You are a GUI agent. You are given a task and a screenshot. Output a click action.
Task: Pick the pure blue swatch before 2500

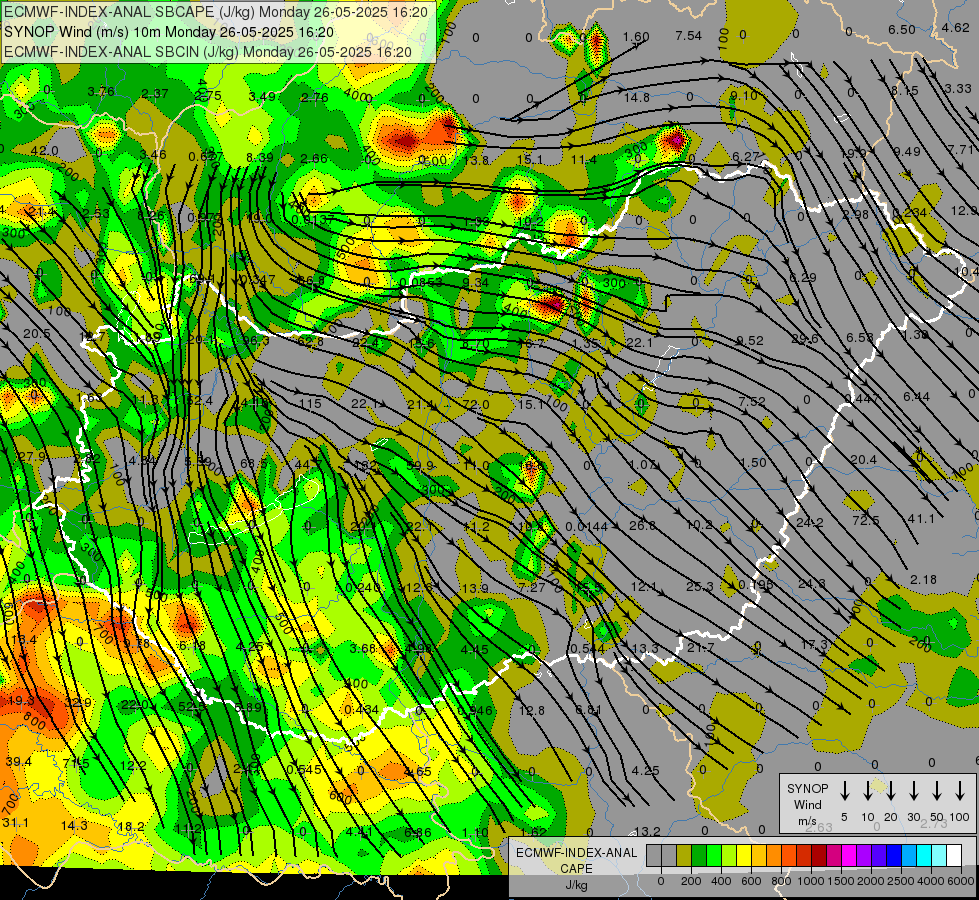[893, 855]
